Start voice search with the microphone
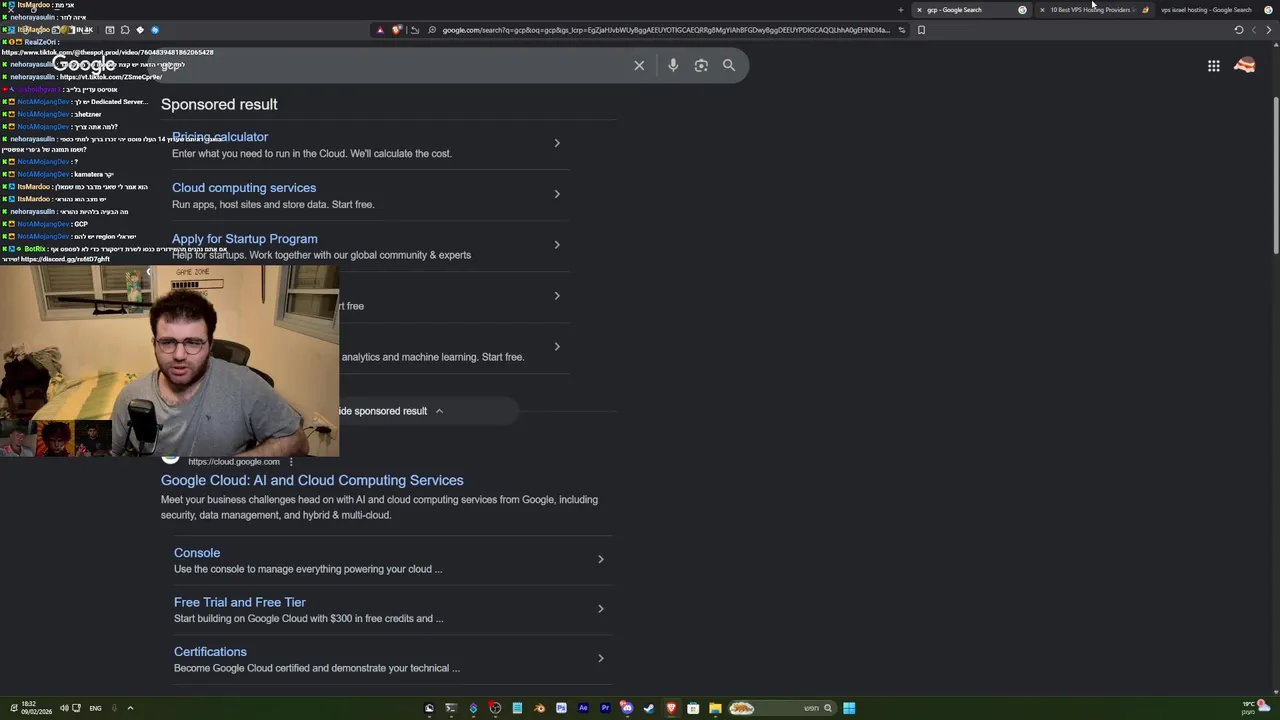Viewport: 1280px width, 720px height. pyautogui.click(x=673, y=65)
